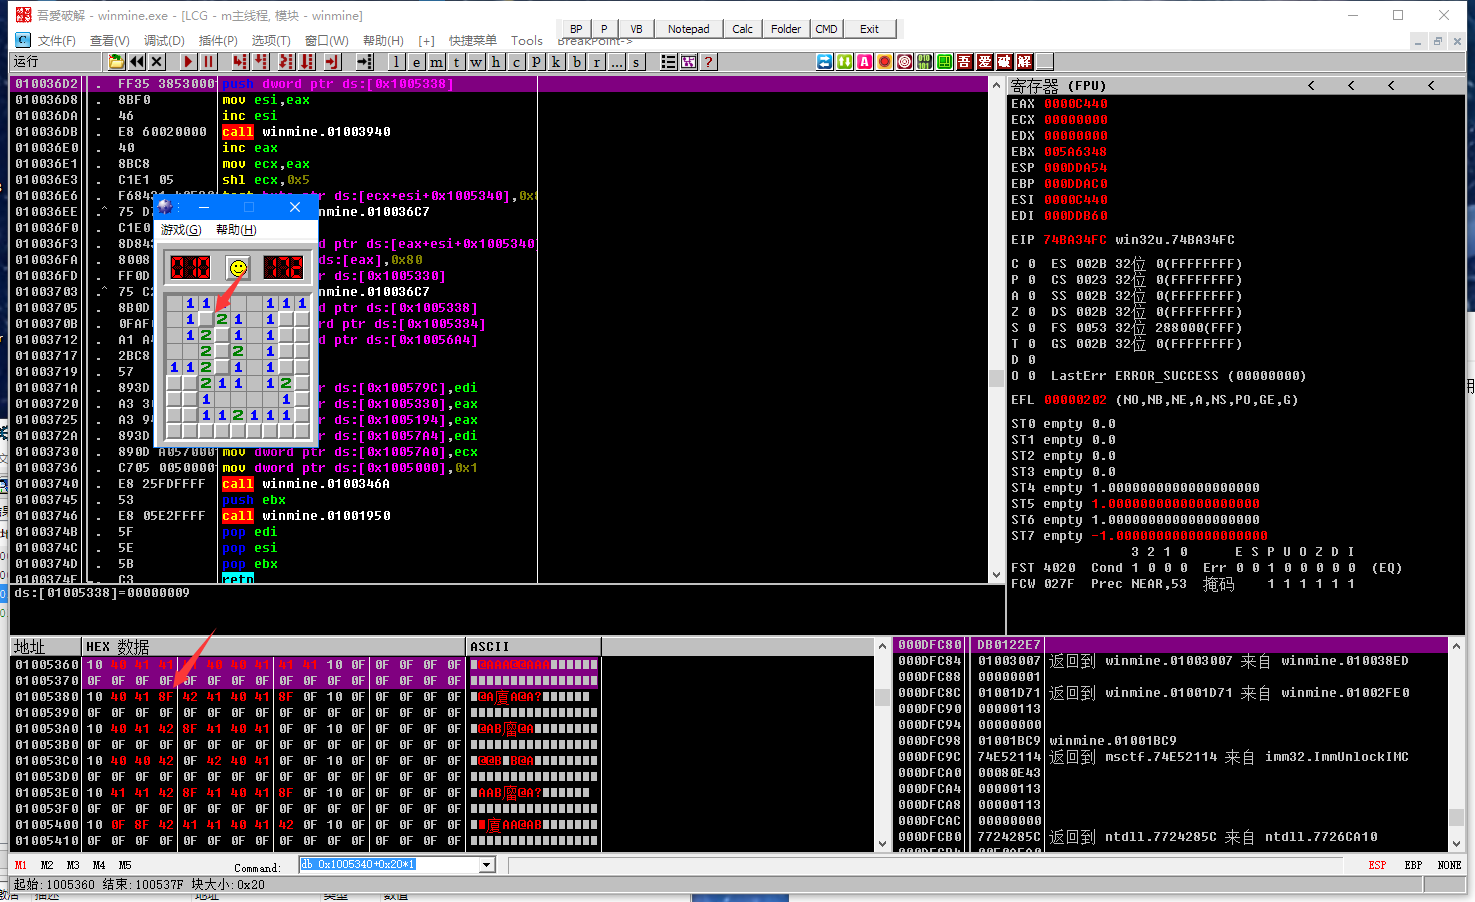Click the Trace Over toolbar icon

pos(307,61)
